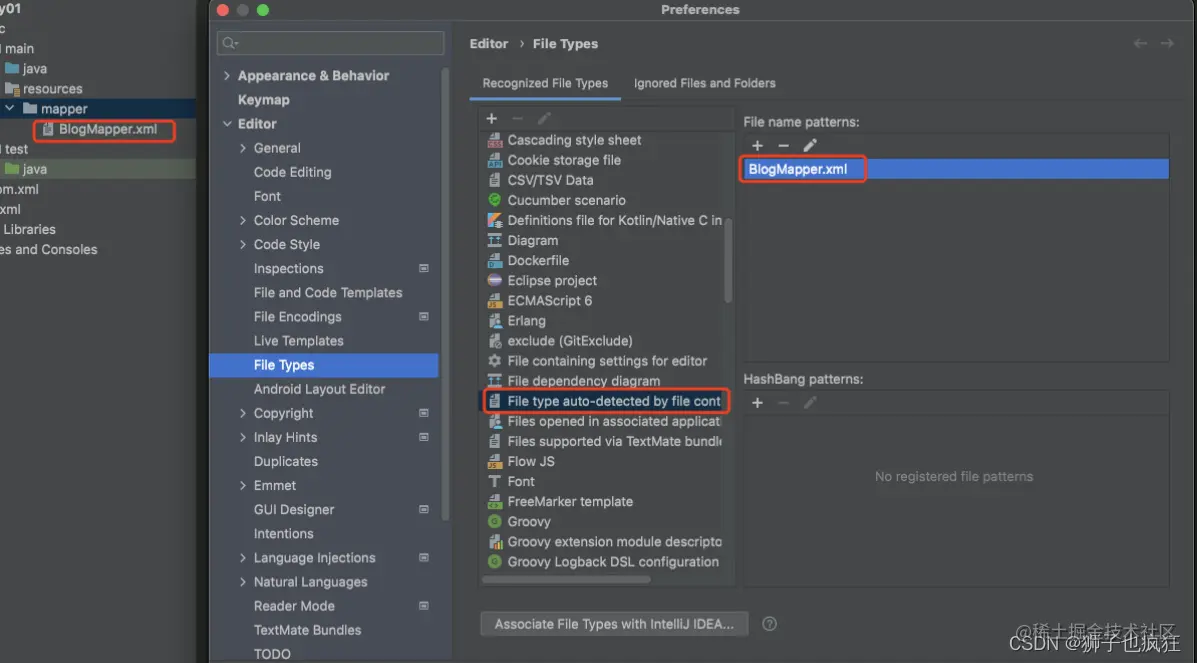
Task: Expand the Inlay Hints node
Action: pyautogui.click(x=243, y=437)
